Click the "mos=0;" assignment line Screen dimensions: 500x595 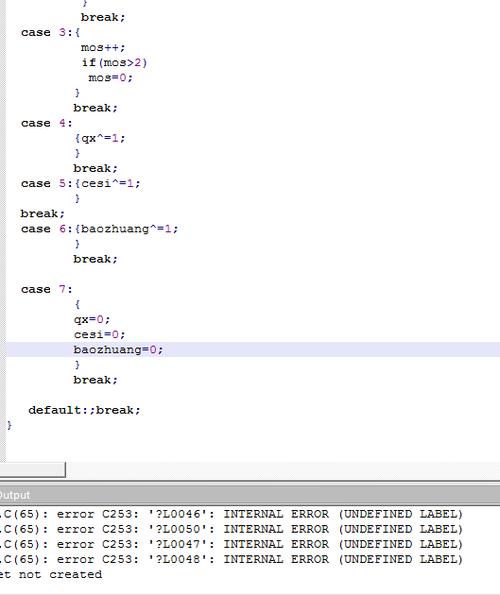[x=110, y=77]
